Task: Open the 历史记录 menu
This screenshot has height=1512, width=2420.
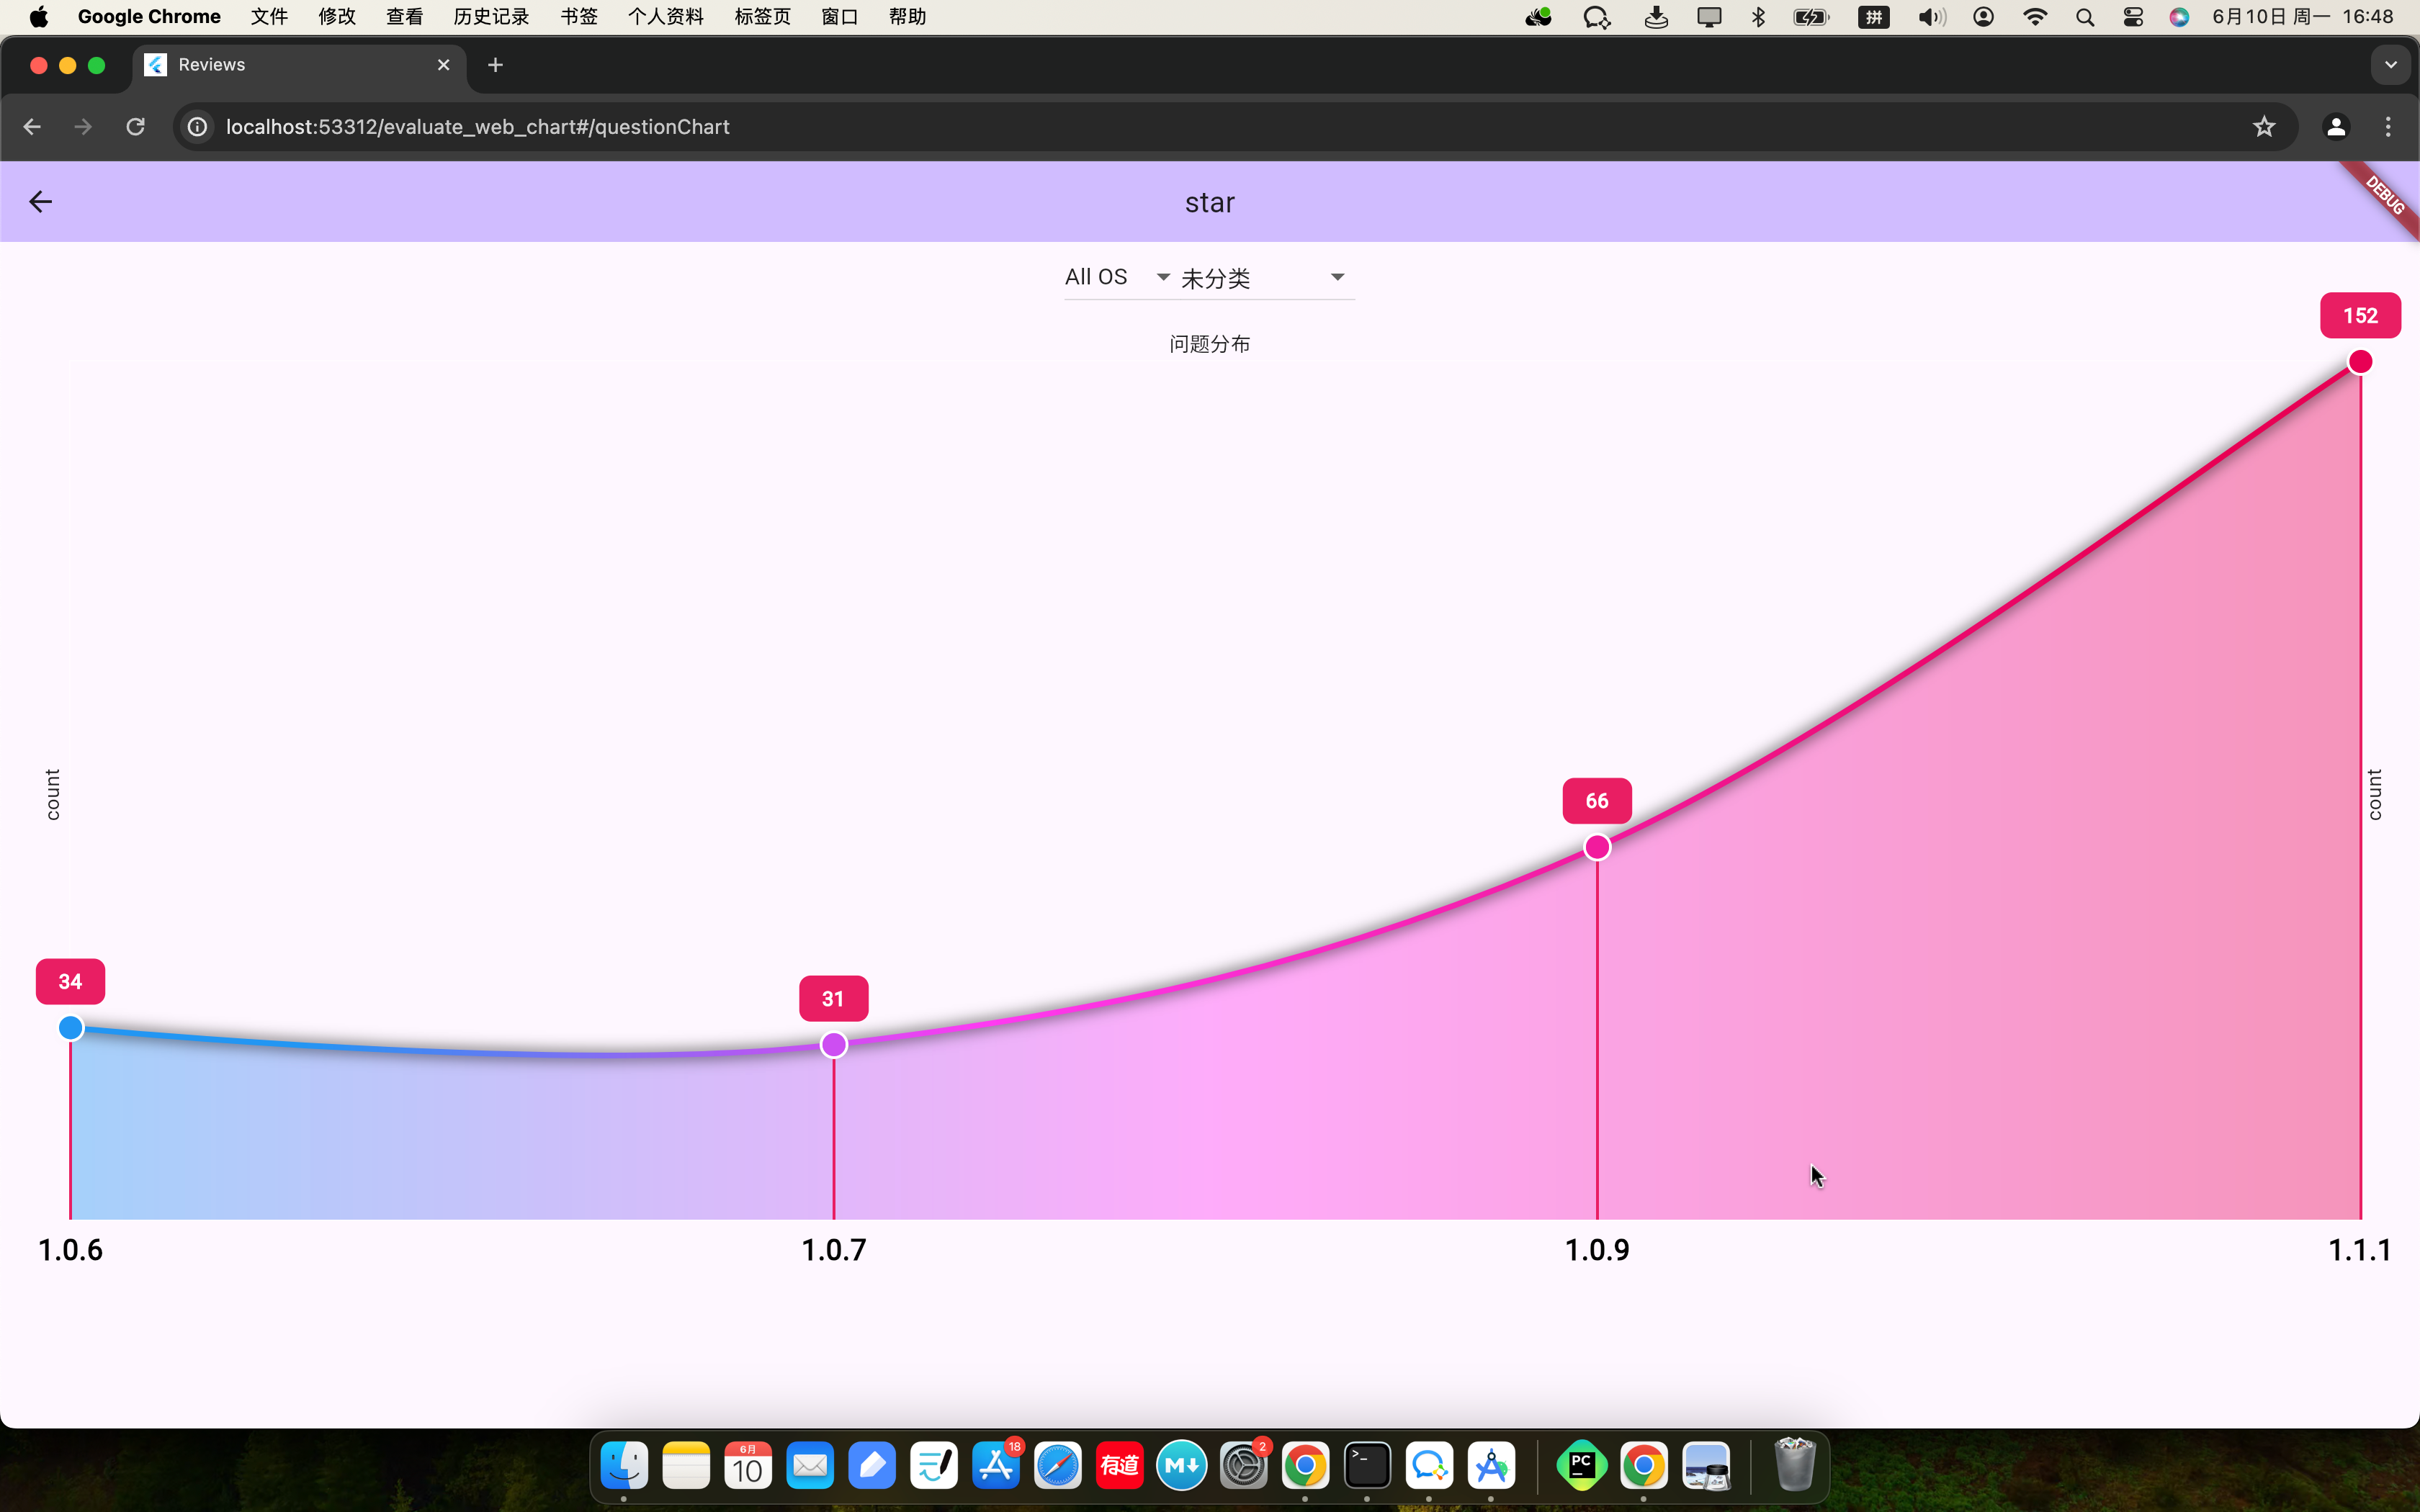Action: pos(491,17)
